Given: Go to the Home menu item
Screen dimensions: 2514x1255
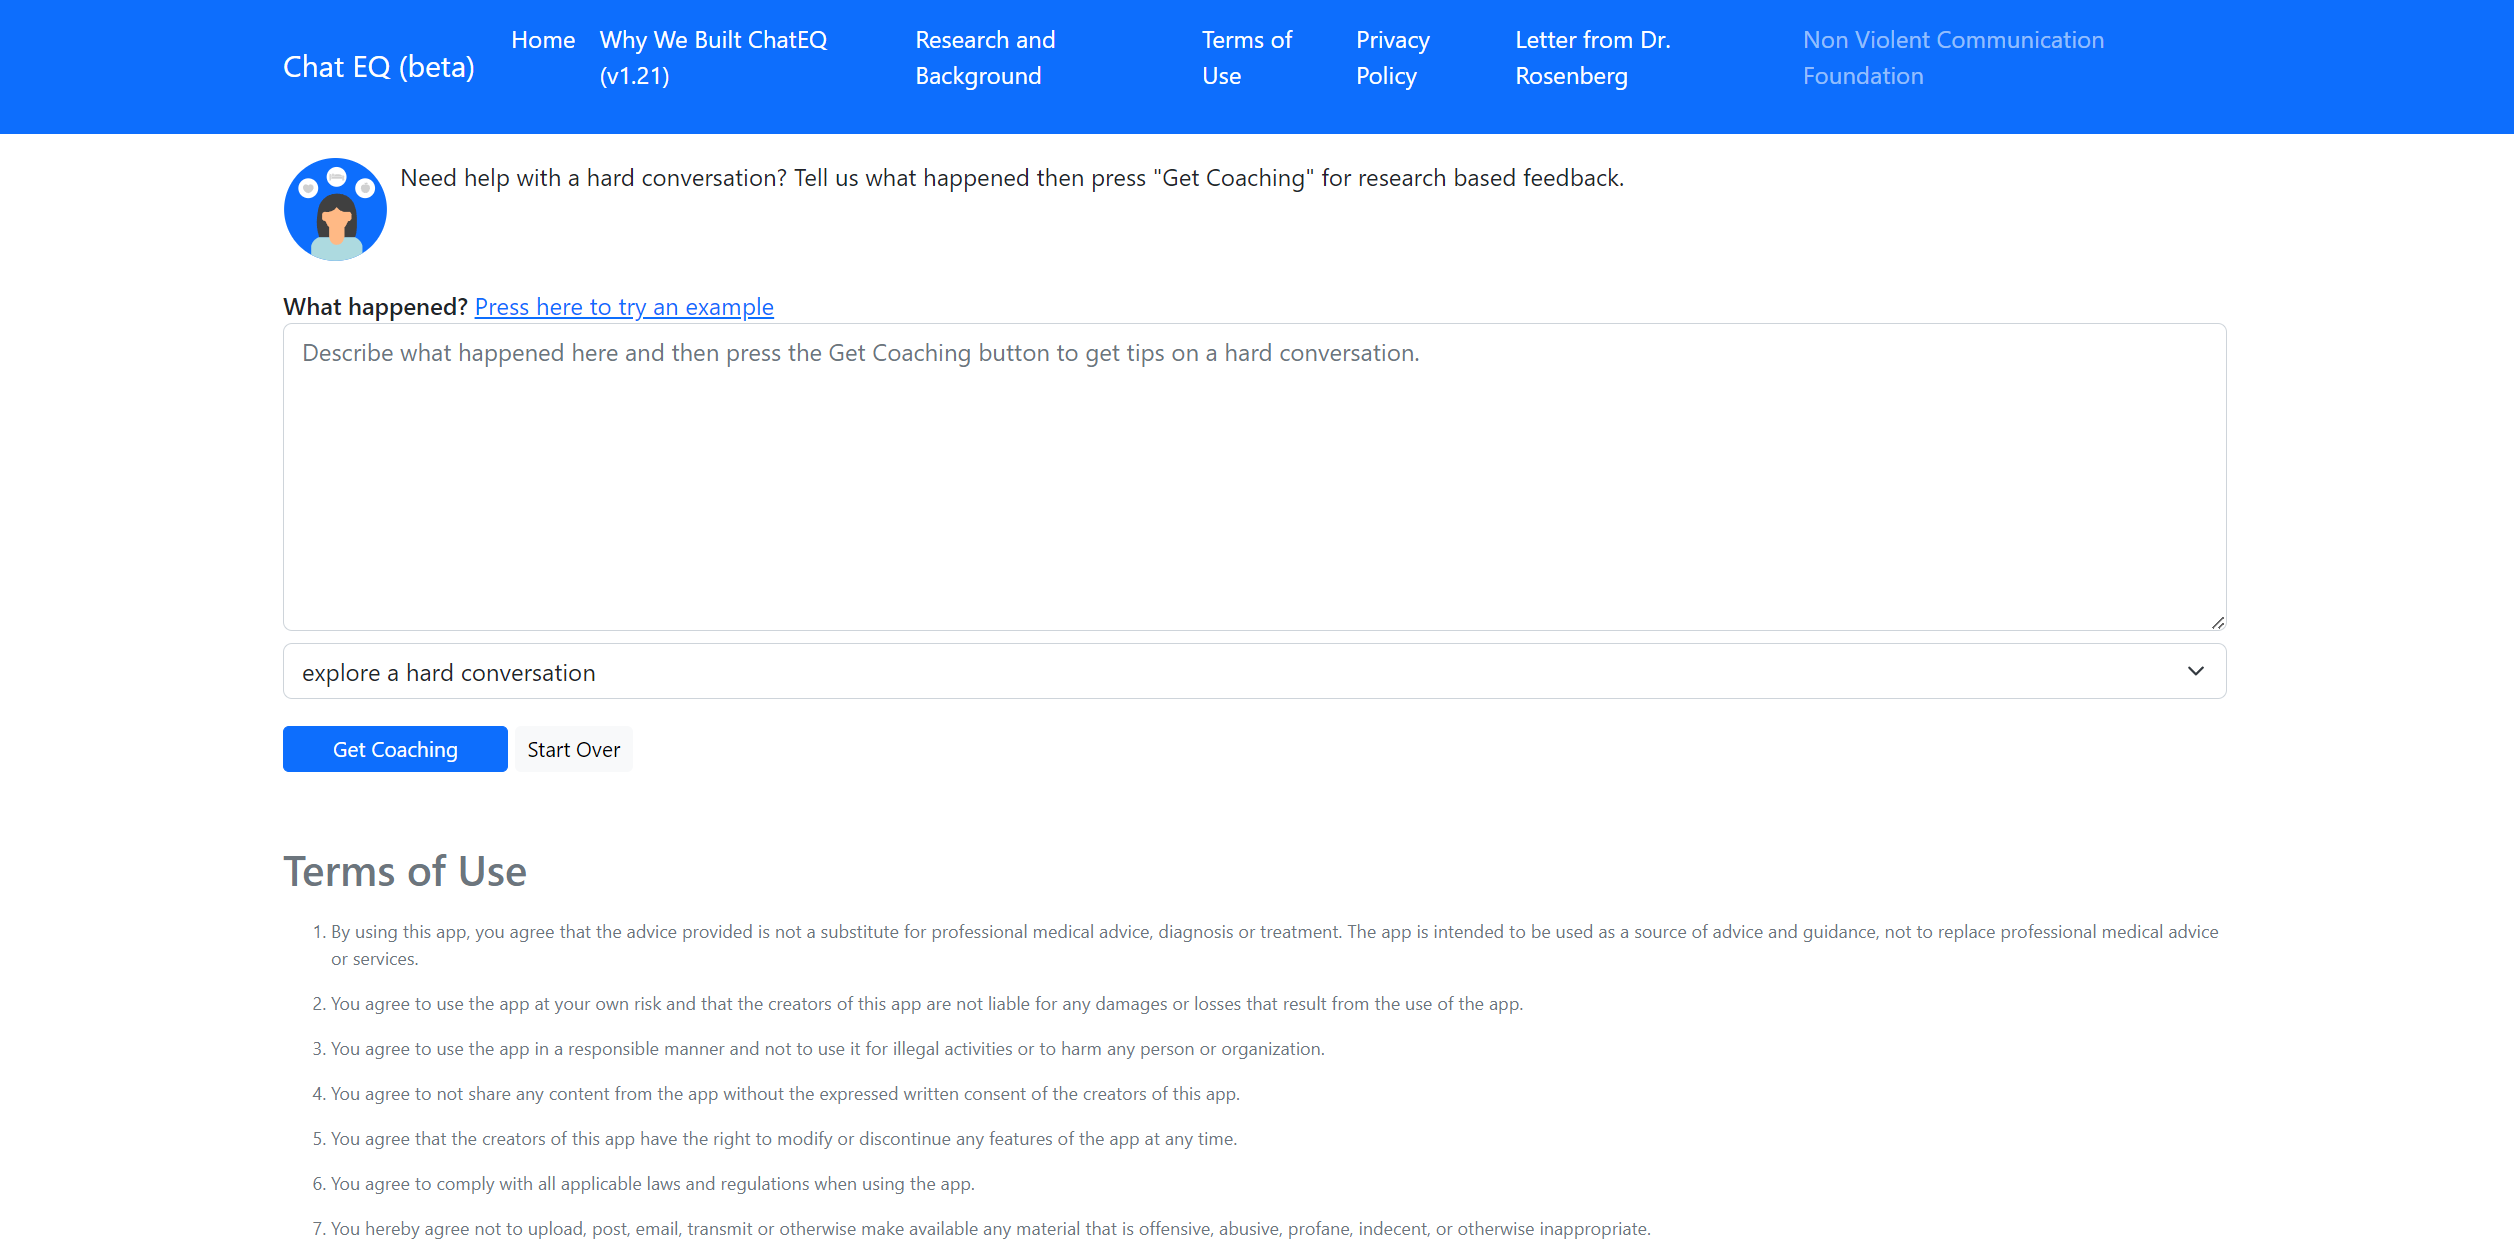Looking at the screenshot, I should [542, 40].
